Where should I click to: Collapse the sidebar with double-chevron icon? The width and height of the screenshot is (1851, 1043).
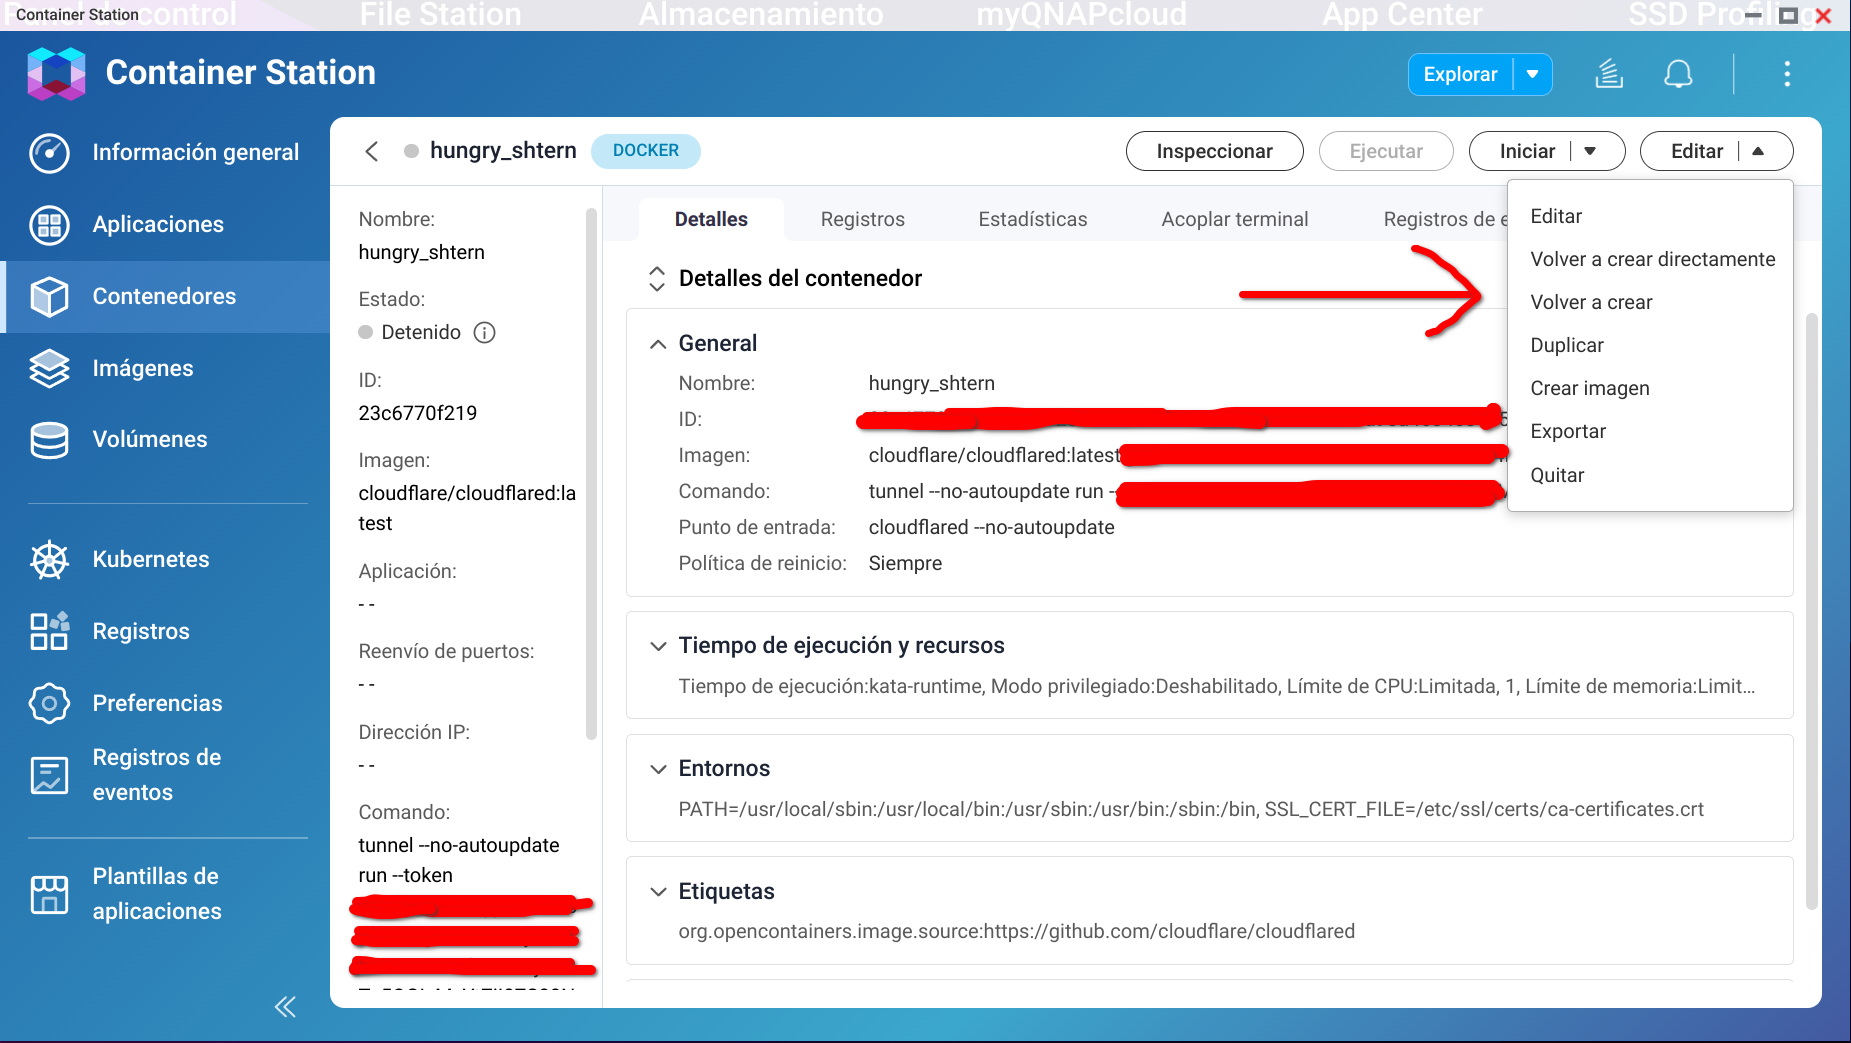click(x=285, y=1006)
